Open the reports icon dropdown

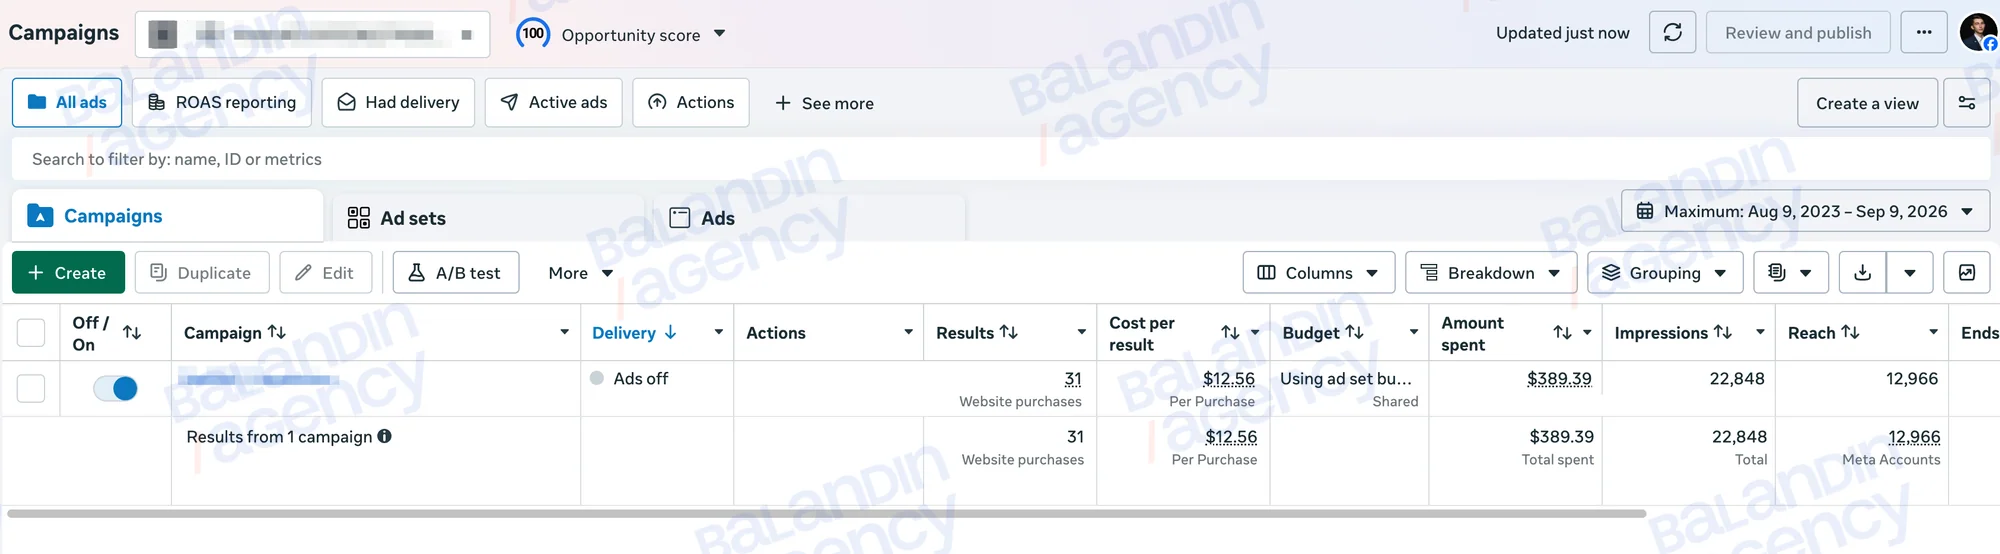point(1790,273)
